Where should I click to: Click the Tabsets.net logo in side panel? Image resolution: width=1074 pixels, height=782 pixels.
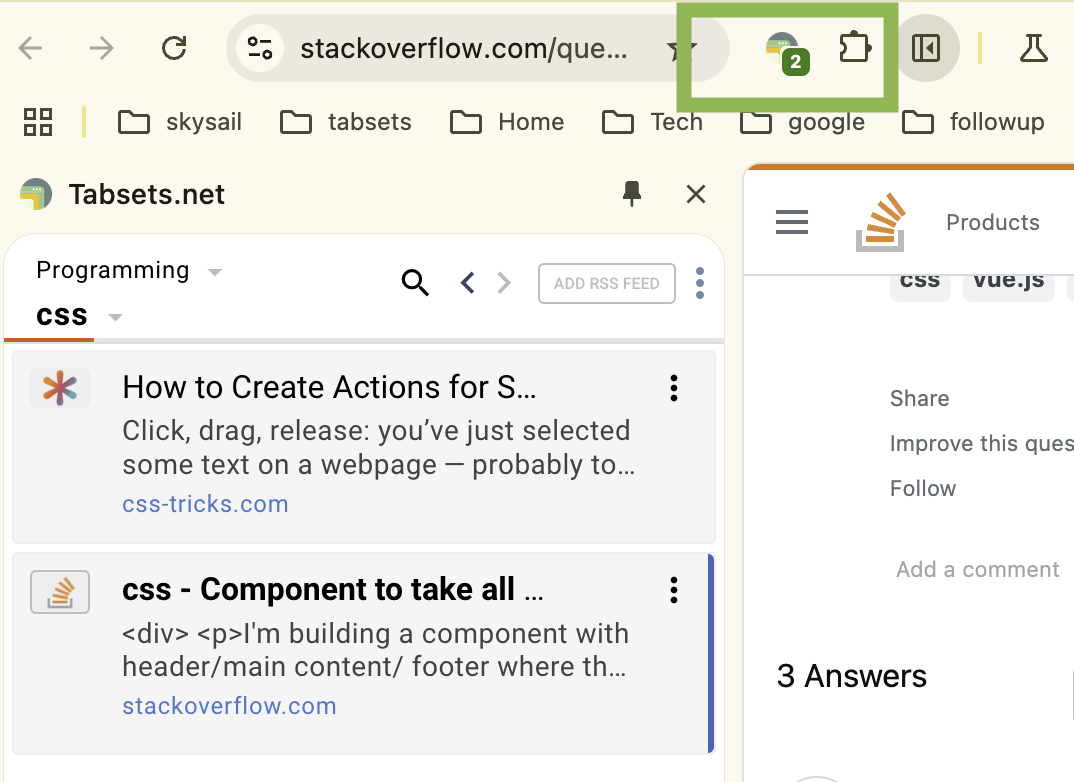click(36, 194)
